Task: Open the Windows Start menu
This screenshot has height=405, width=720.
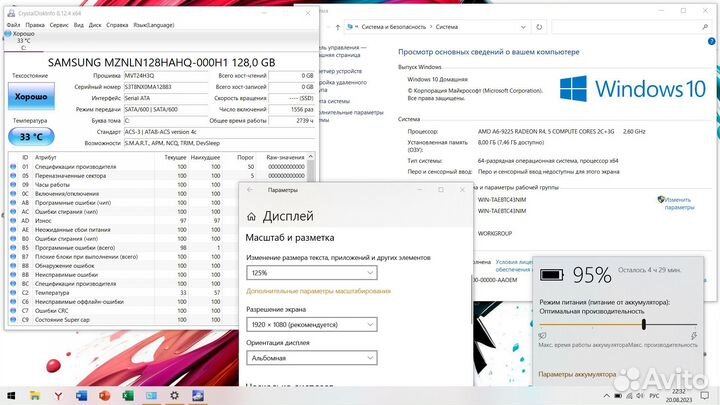Action: 11,395
